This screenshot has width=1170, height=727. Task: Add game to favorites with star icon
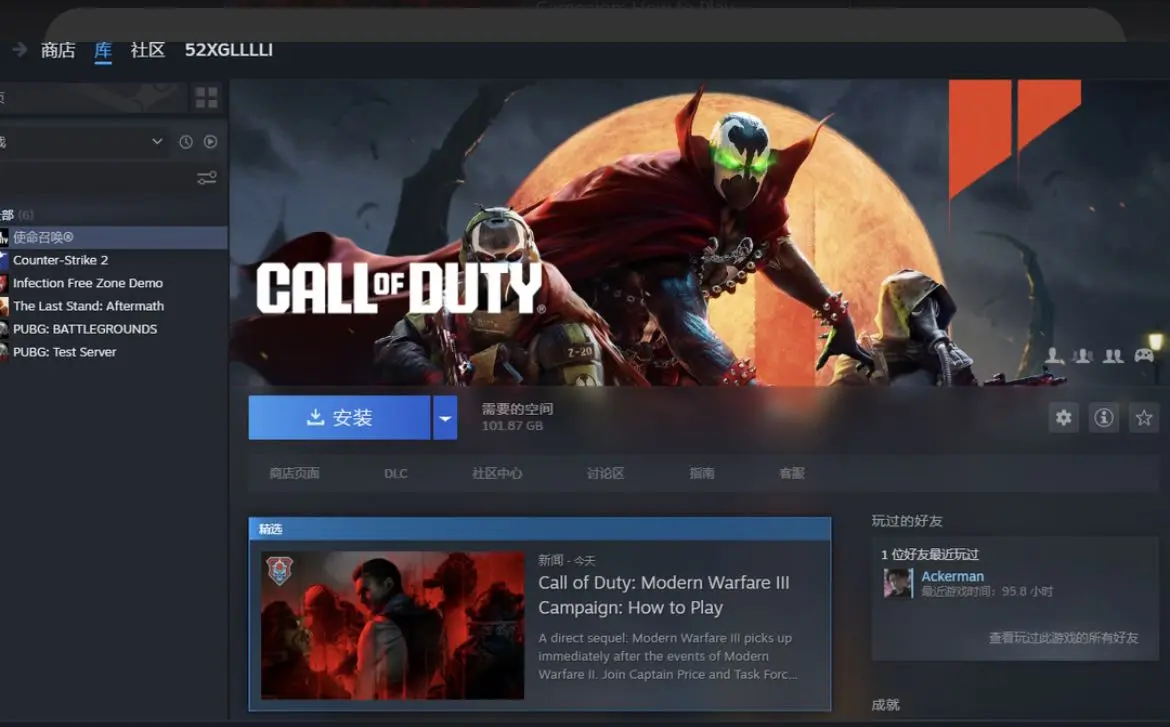point(1144,417)
